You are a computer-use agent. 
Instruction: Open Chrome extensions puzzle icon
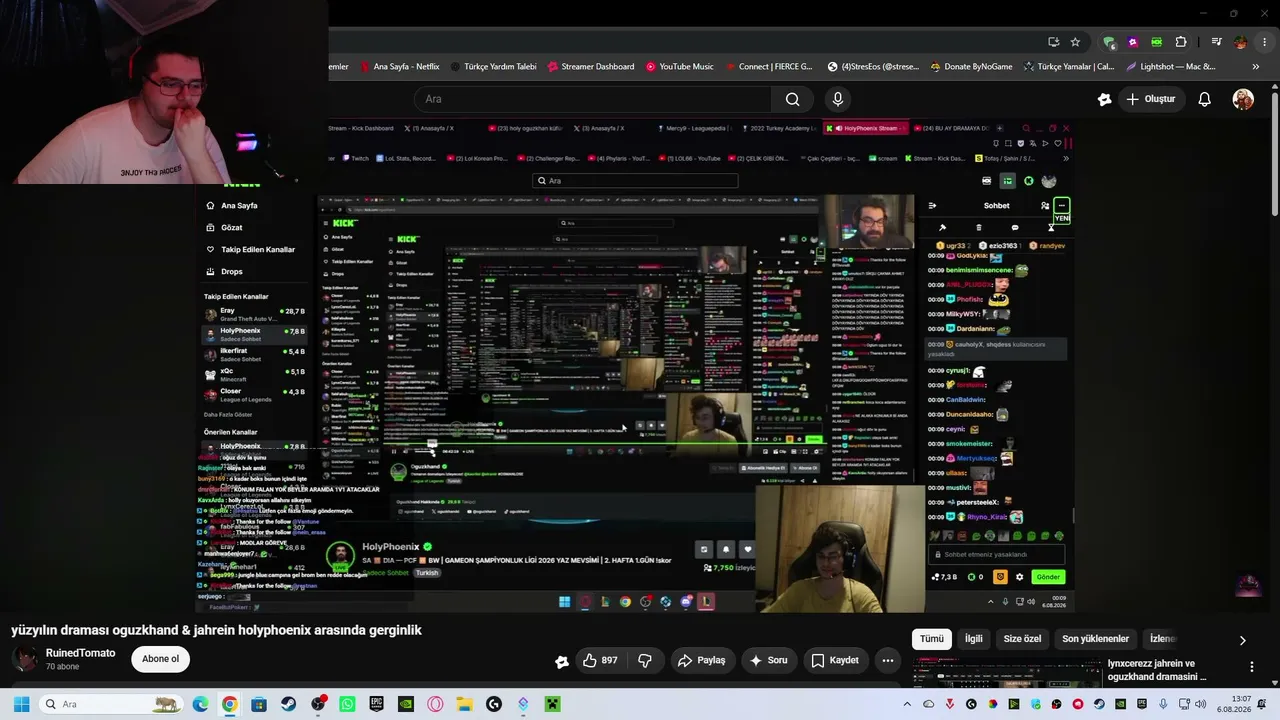1181,42
